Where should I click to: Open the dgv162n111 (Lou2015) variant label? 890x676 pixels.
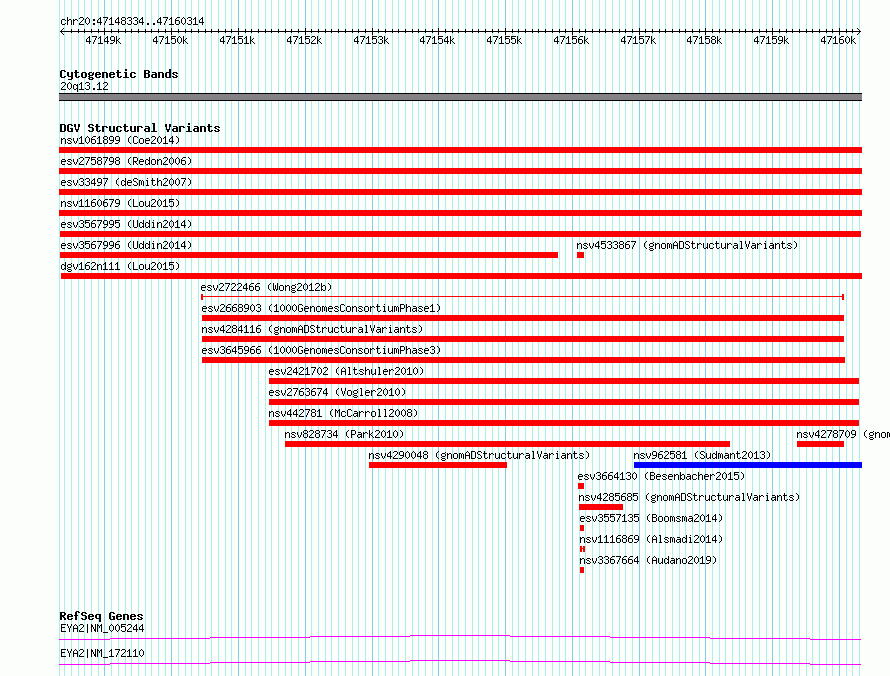tap(120, 266)
